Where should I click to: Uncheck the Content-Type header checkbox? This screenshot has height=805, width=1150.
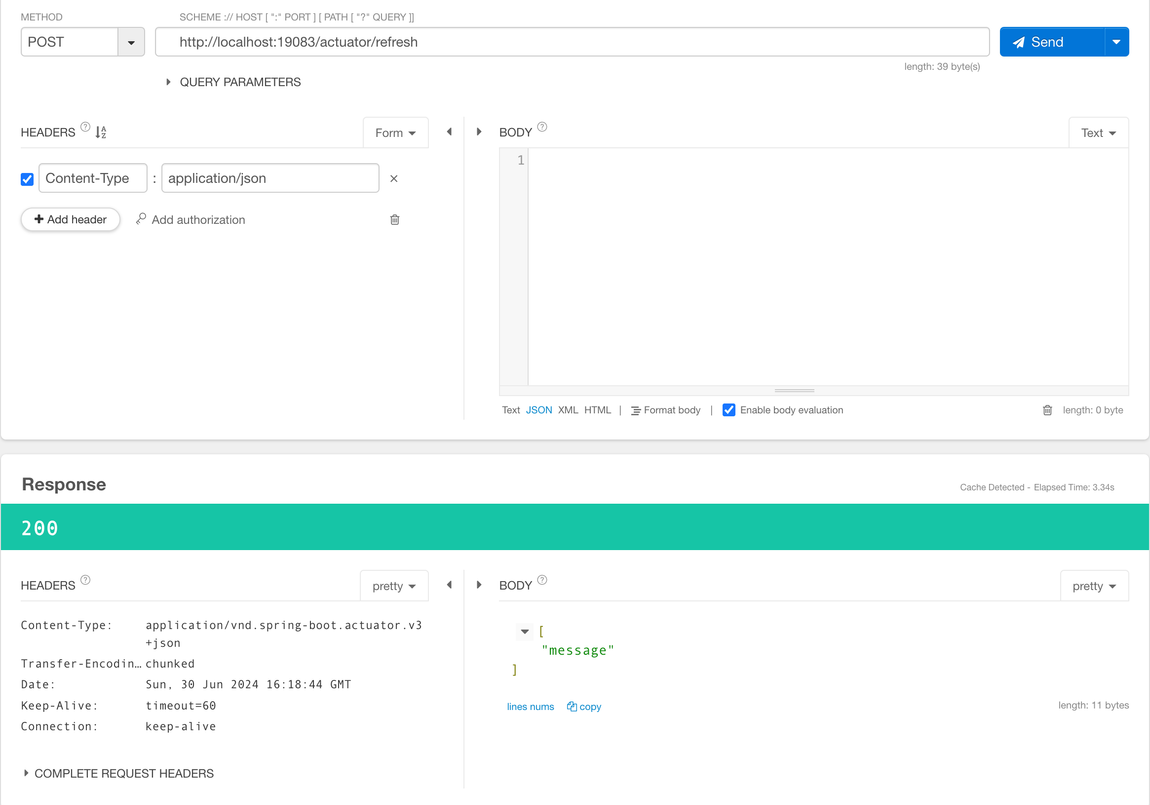click(27, 179)
